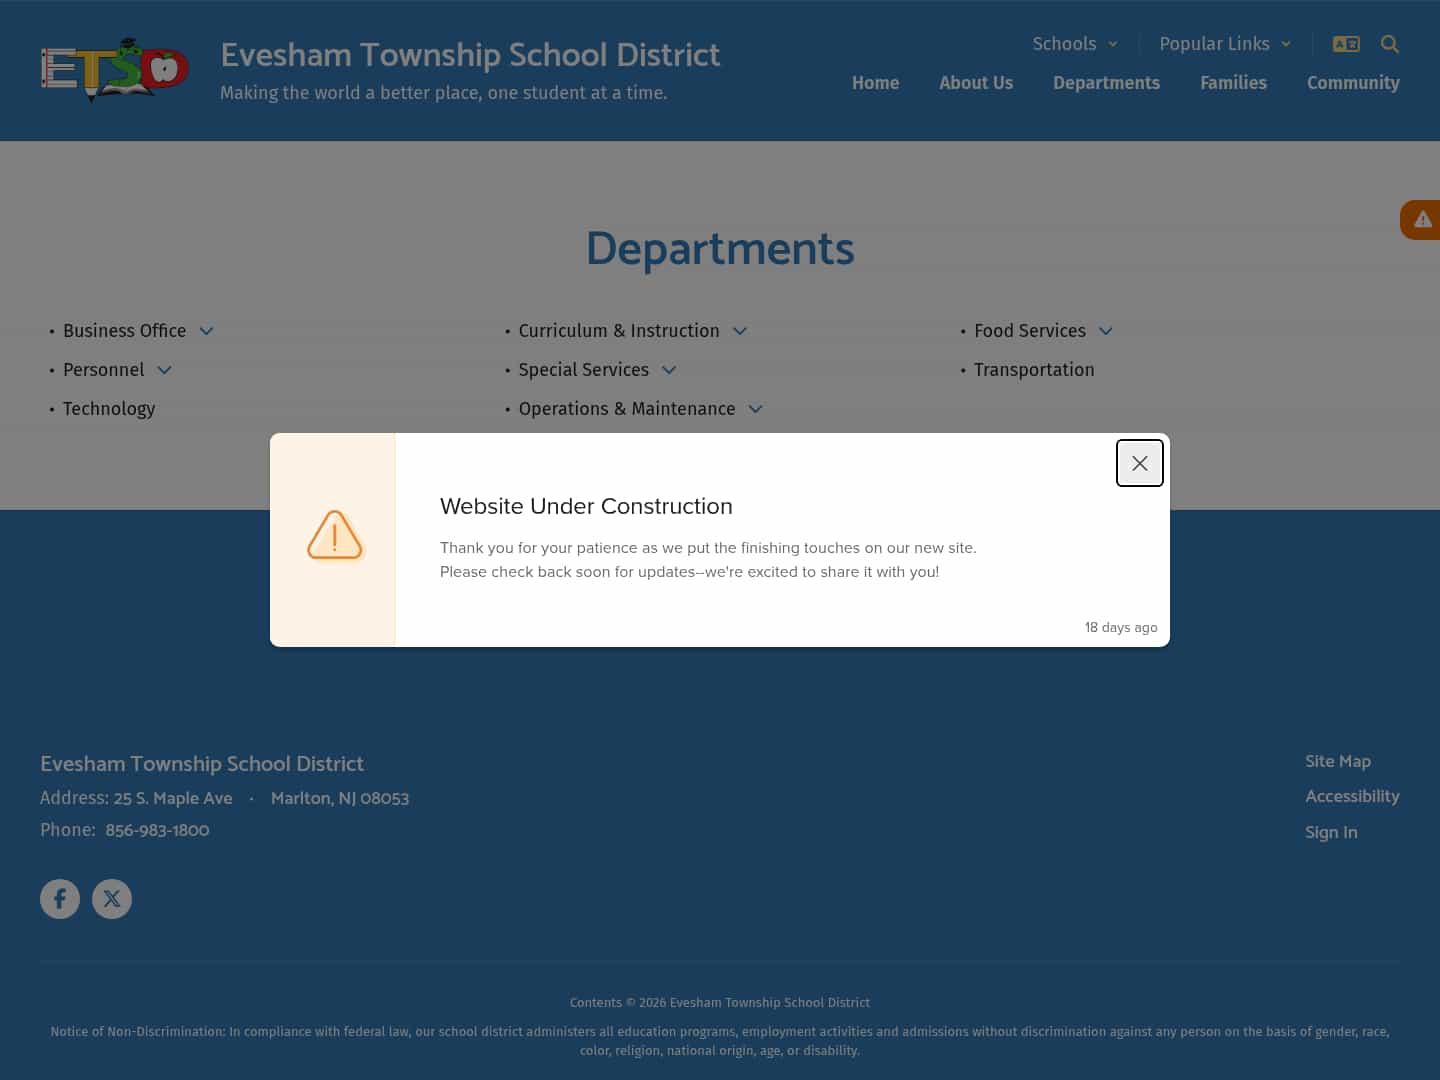Viewport: 1440px width, 1080px height.
Task: Click the 25 S. Maple Ave address
Action: [173, 798]
